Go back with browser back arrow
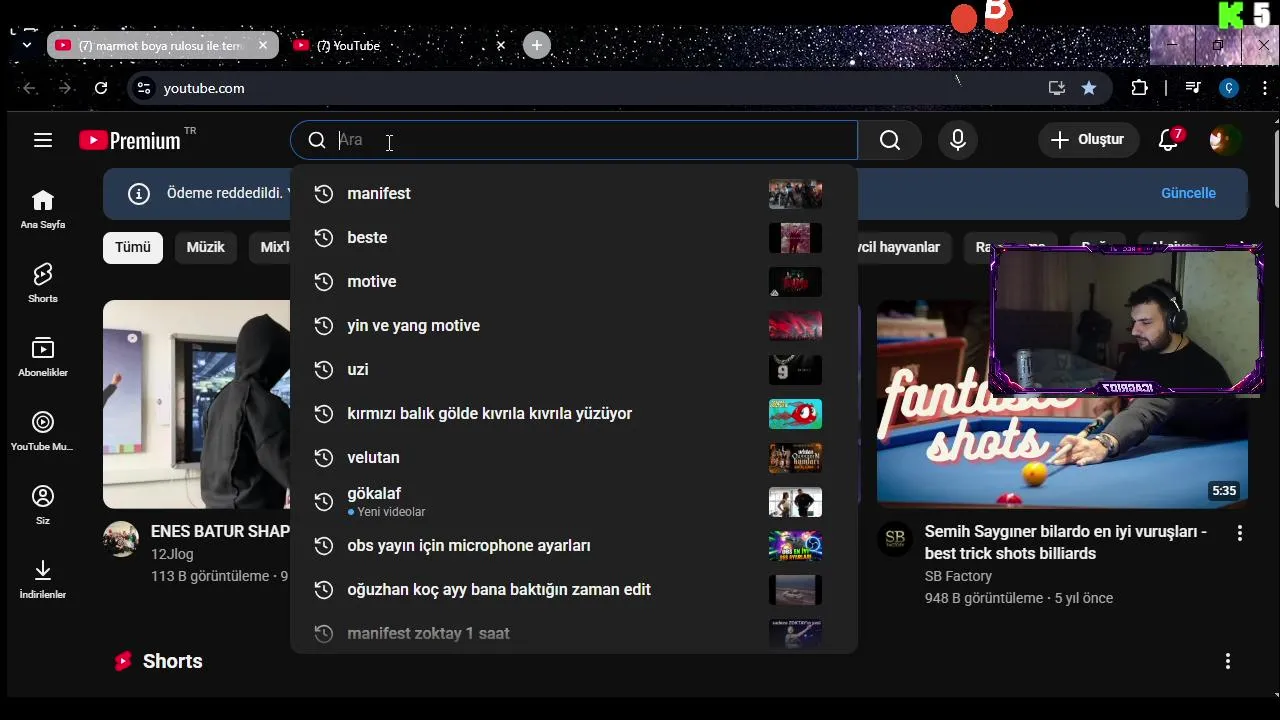The height and width of the screenshot is (720, 1280). click(30, 88)
